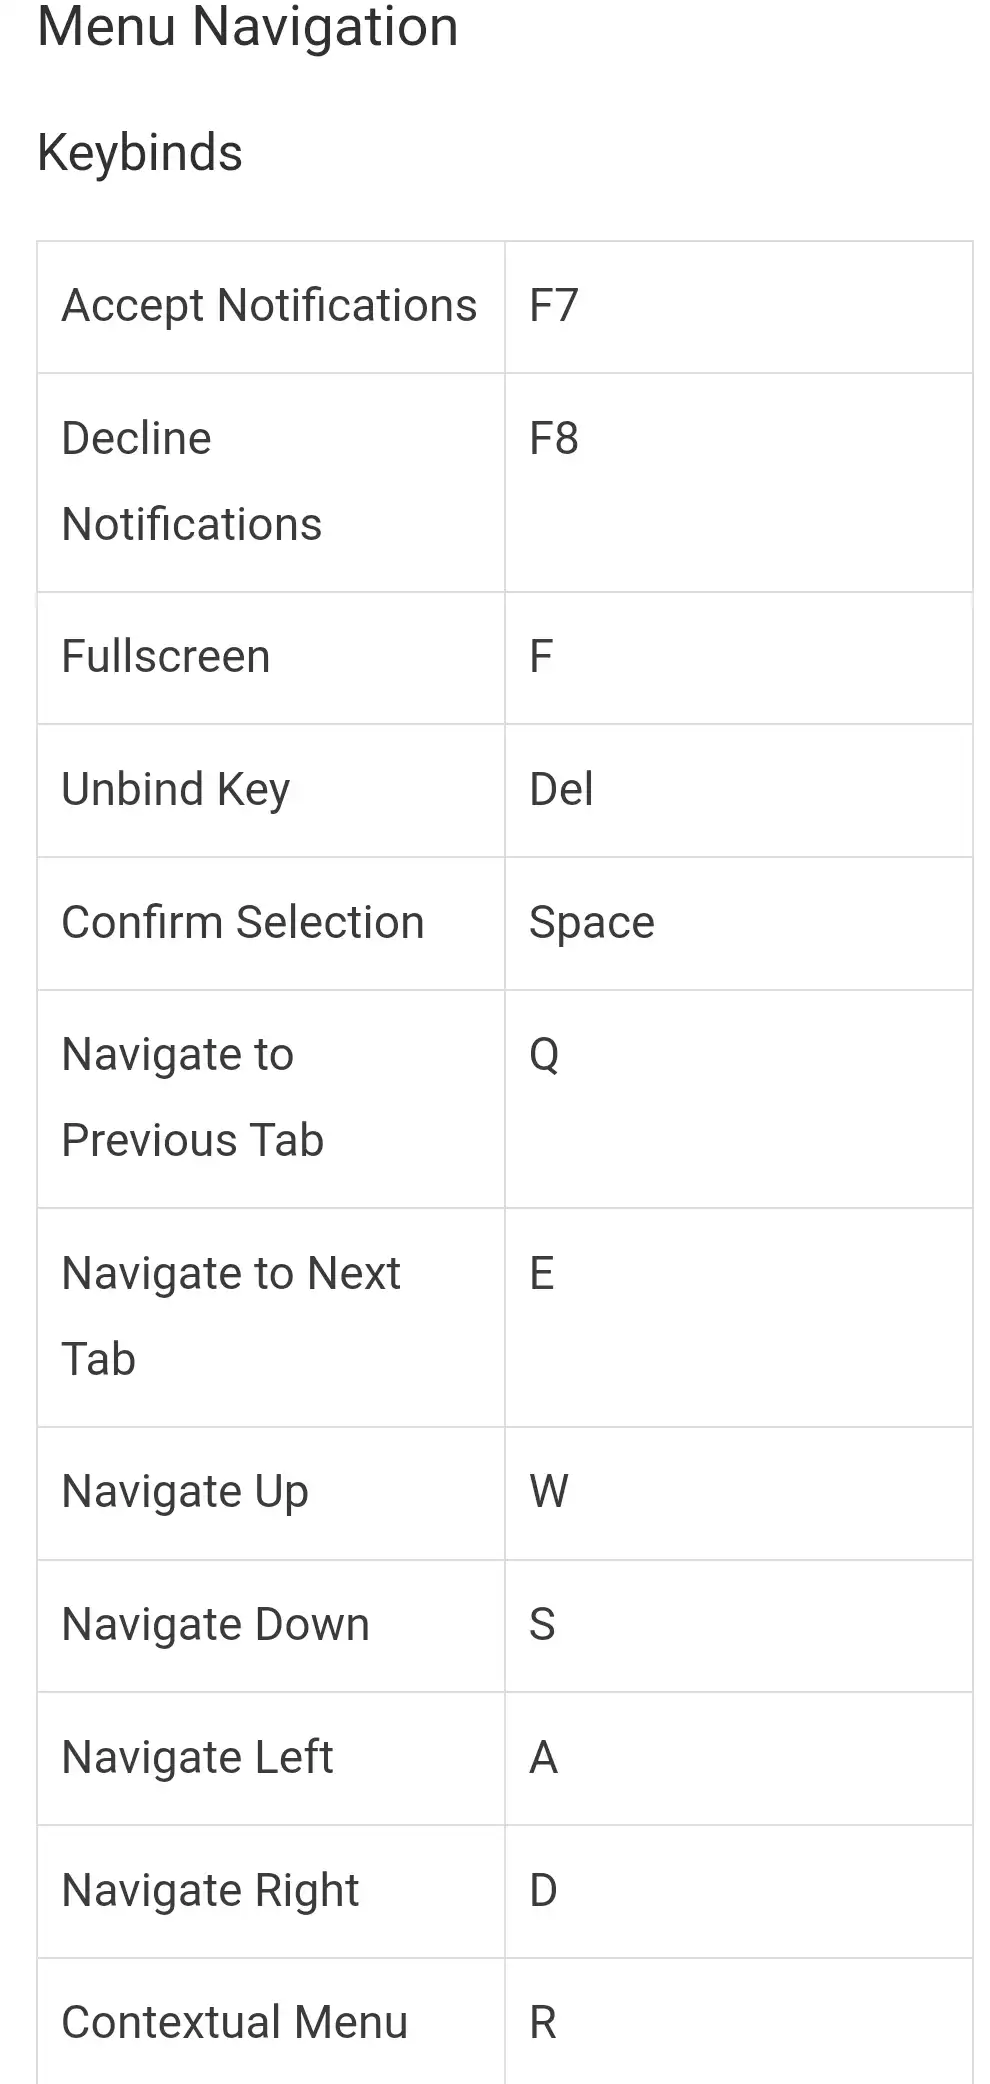The width and height of the screenshot is (990, 2084).
Task: Select the Navigate Right label
Action: pos(210,1891)
